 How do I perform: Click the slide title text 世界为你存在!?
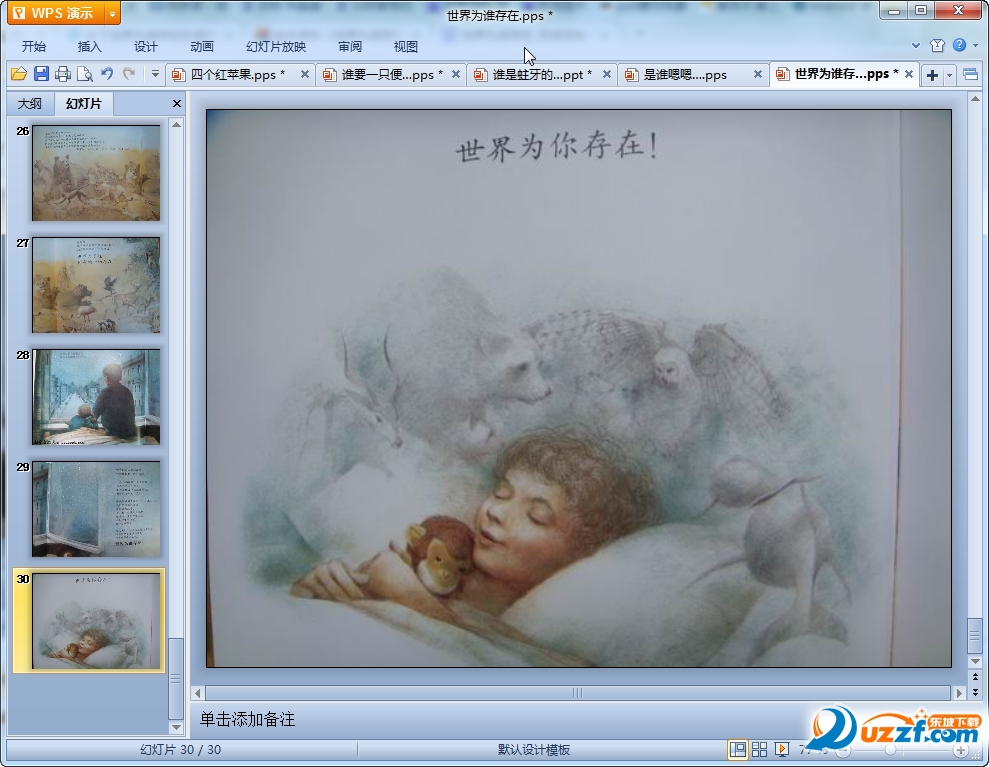point(557,146)
